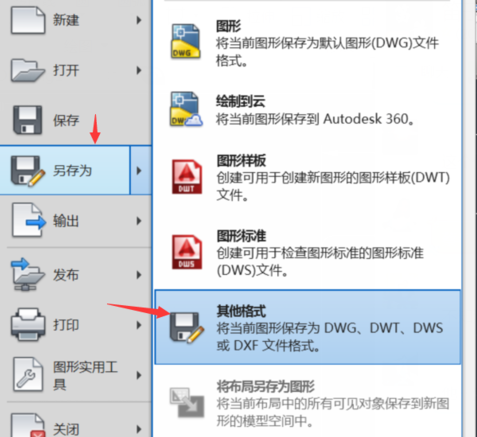Select 将布局另存为图形 option
Screen dimensions: 477x437
click(308, 403)
